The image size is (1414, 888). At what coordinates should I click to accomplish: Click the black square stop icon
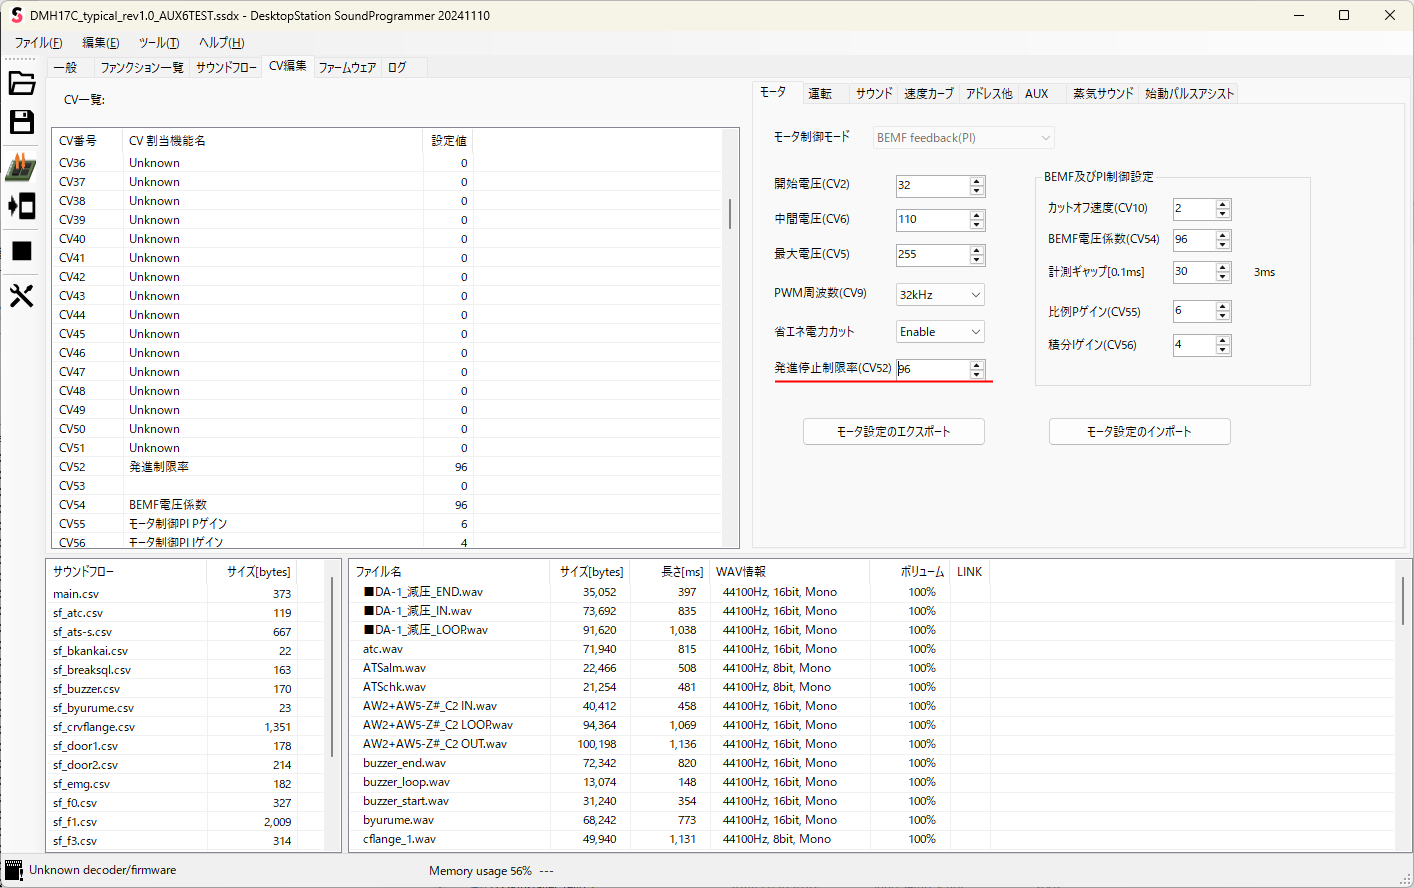pyautogui.click(x=22, y=251)
